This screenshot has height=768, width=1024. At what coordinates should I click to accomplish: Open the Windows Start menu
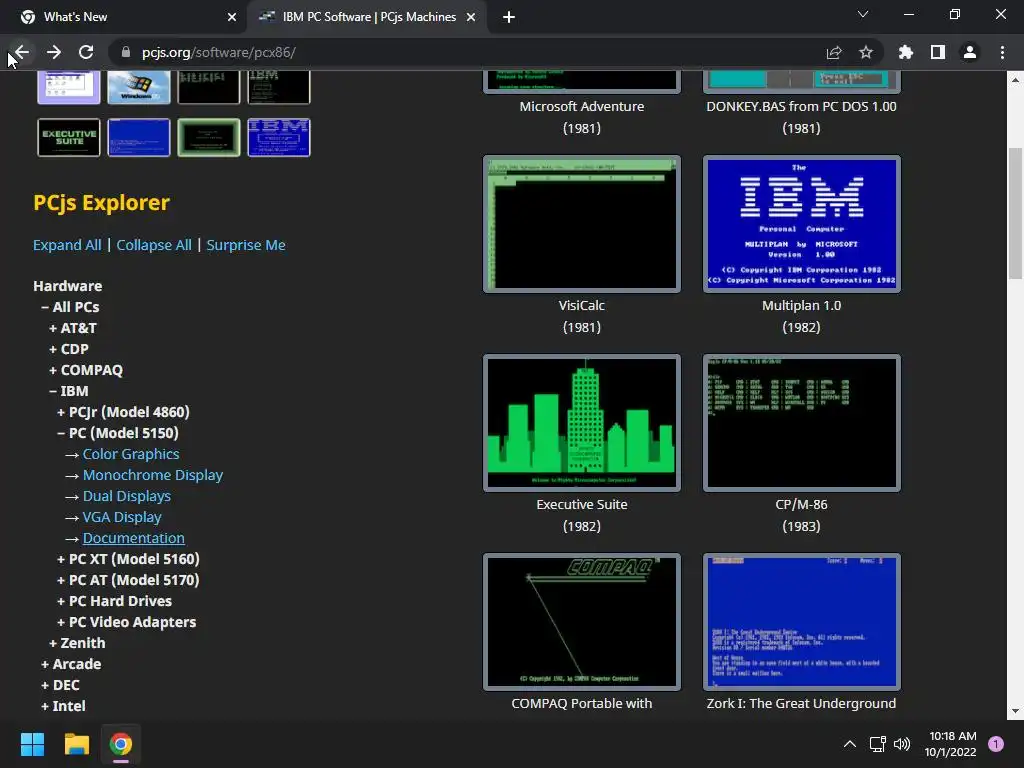[32, 744]
